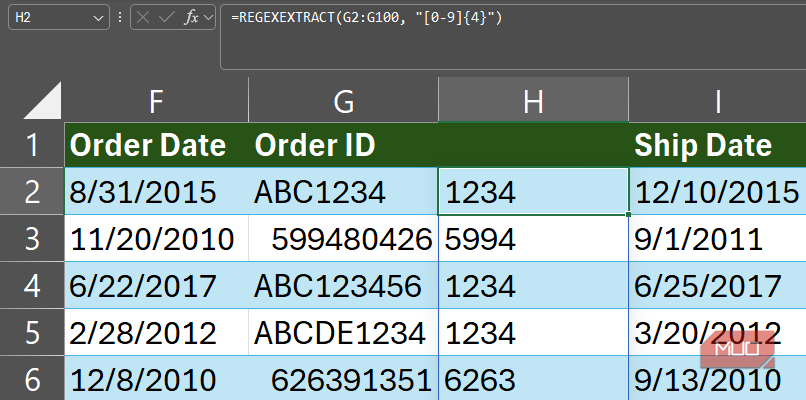Select cell showing 6263

[x=533, y=378]
